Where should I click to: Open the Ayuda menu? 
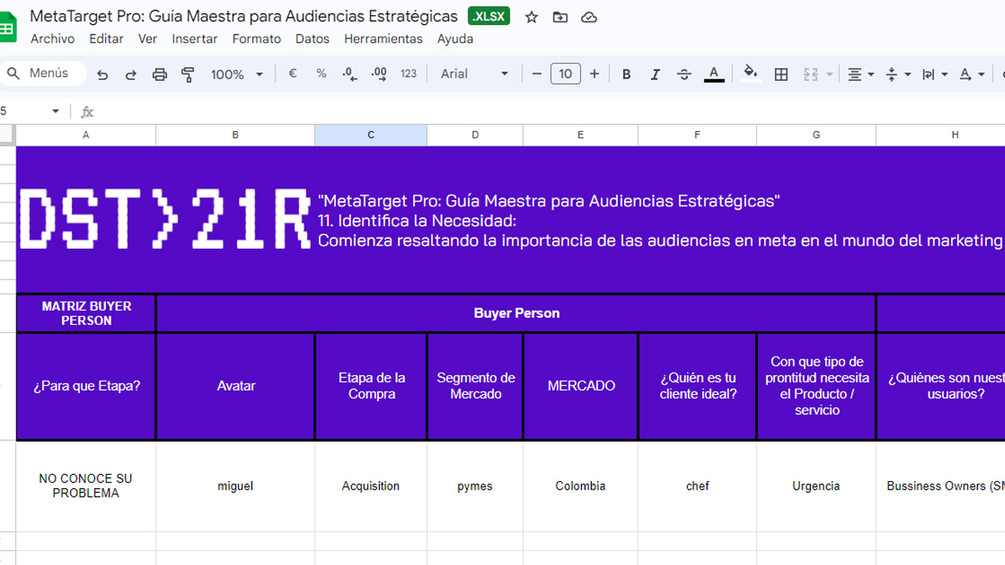coord(455,39)
